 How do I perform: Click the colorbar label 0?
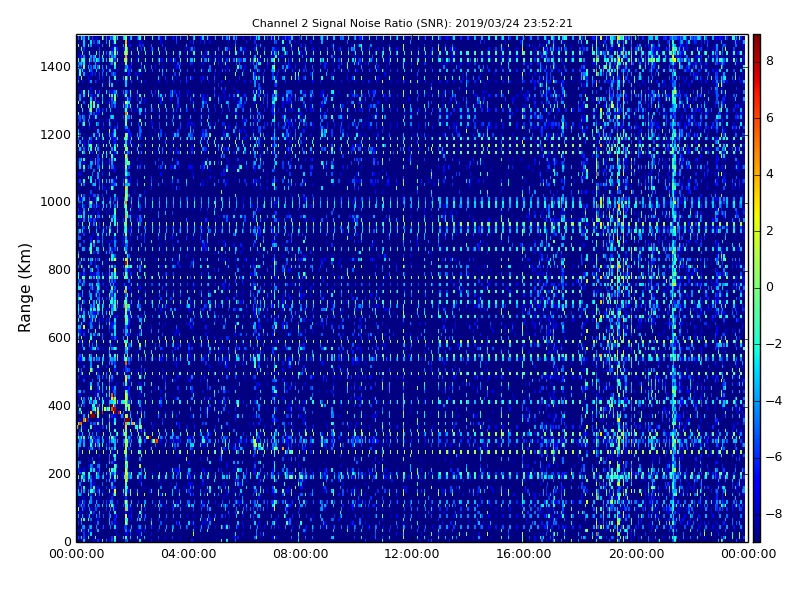coord(770,287)
